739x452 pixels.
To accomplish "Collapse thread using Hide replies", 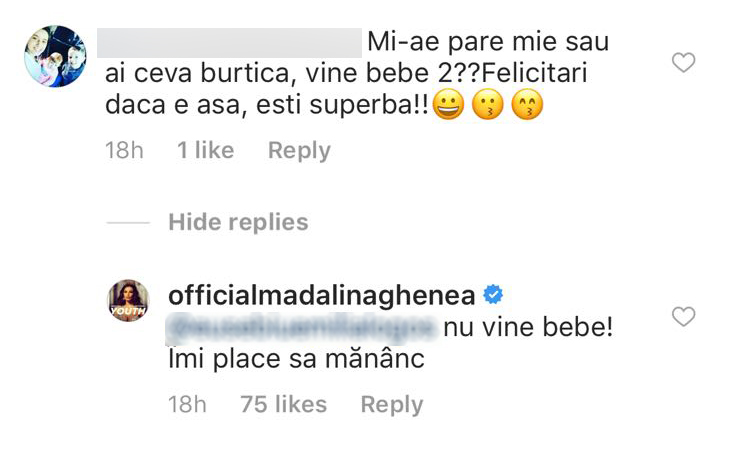I will 237,222.
